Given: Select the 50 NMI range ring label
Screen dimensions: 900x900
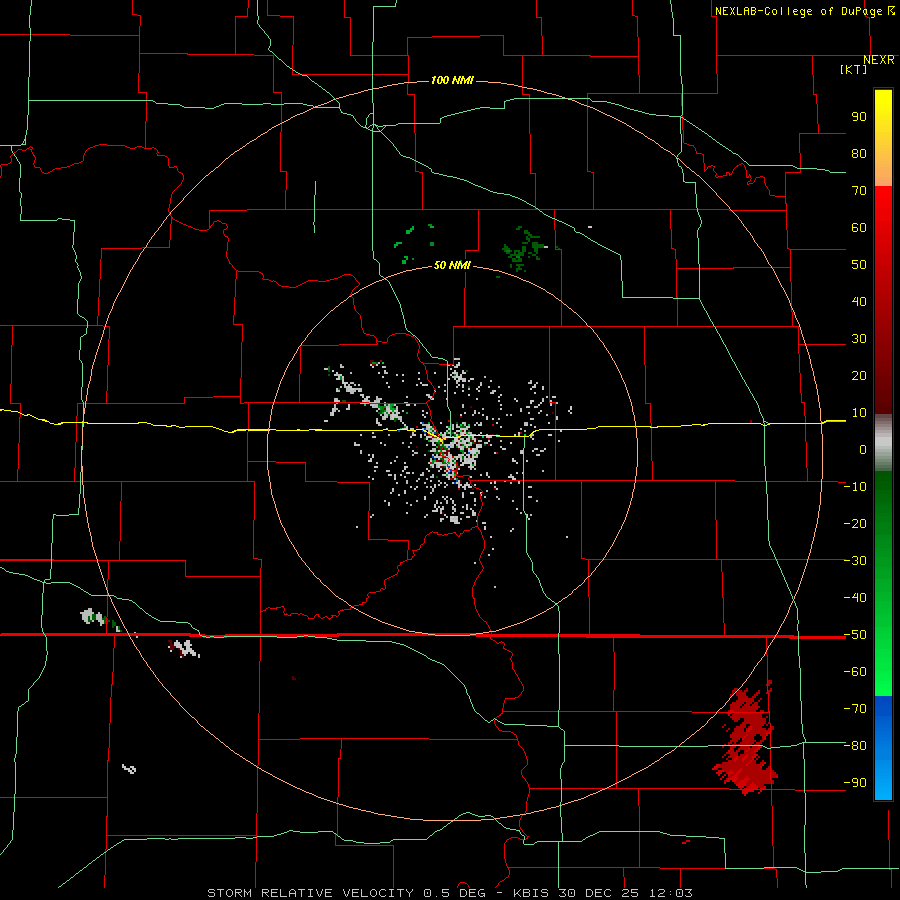Looking at the screenshot, I should [452, 265].
